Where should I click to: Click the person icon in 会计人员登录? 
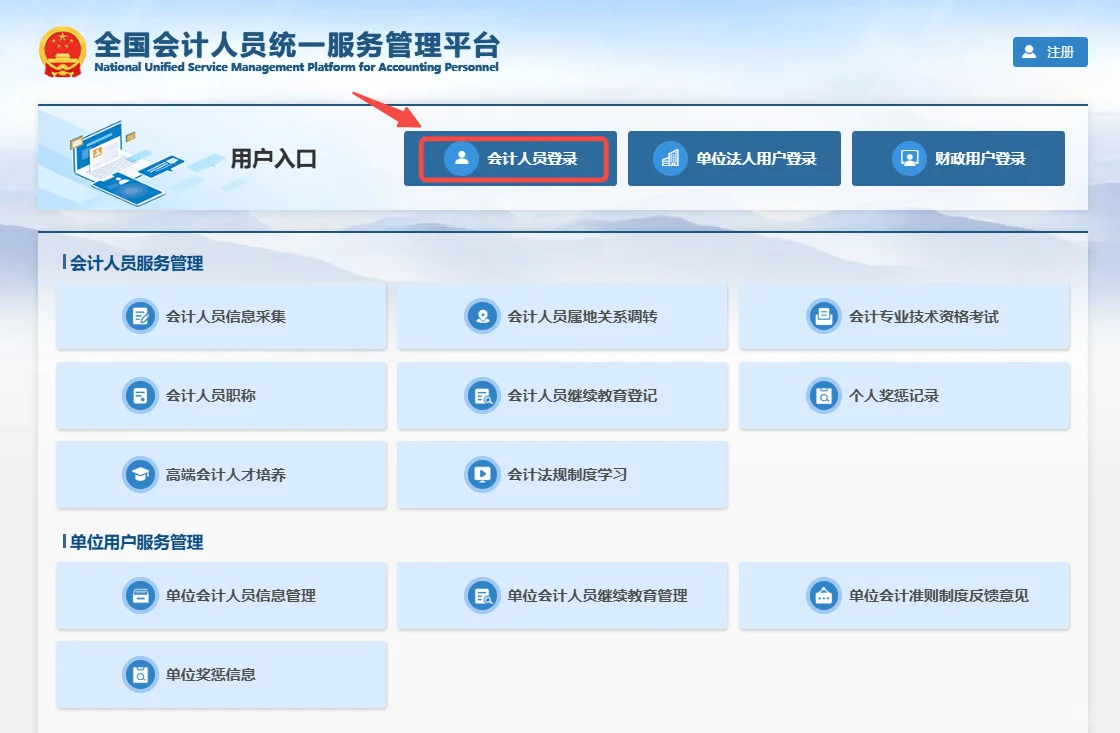tap(461, 158)
